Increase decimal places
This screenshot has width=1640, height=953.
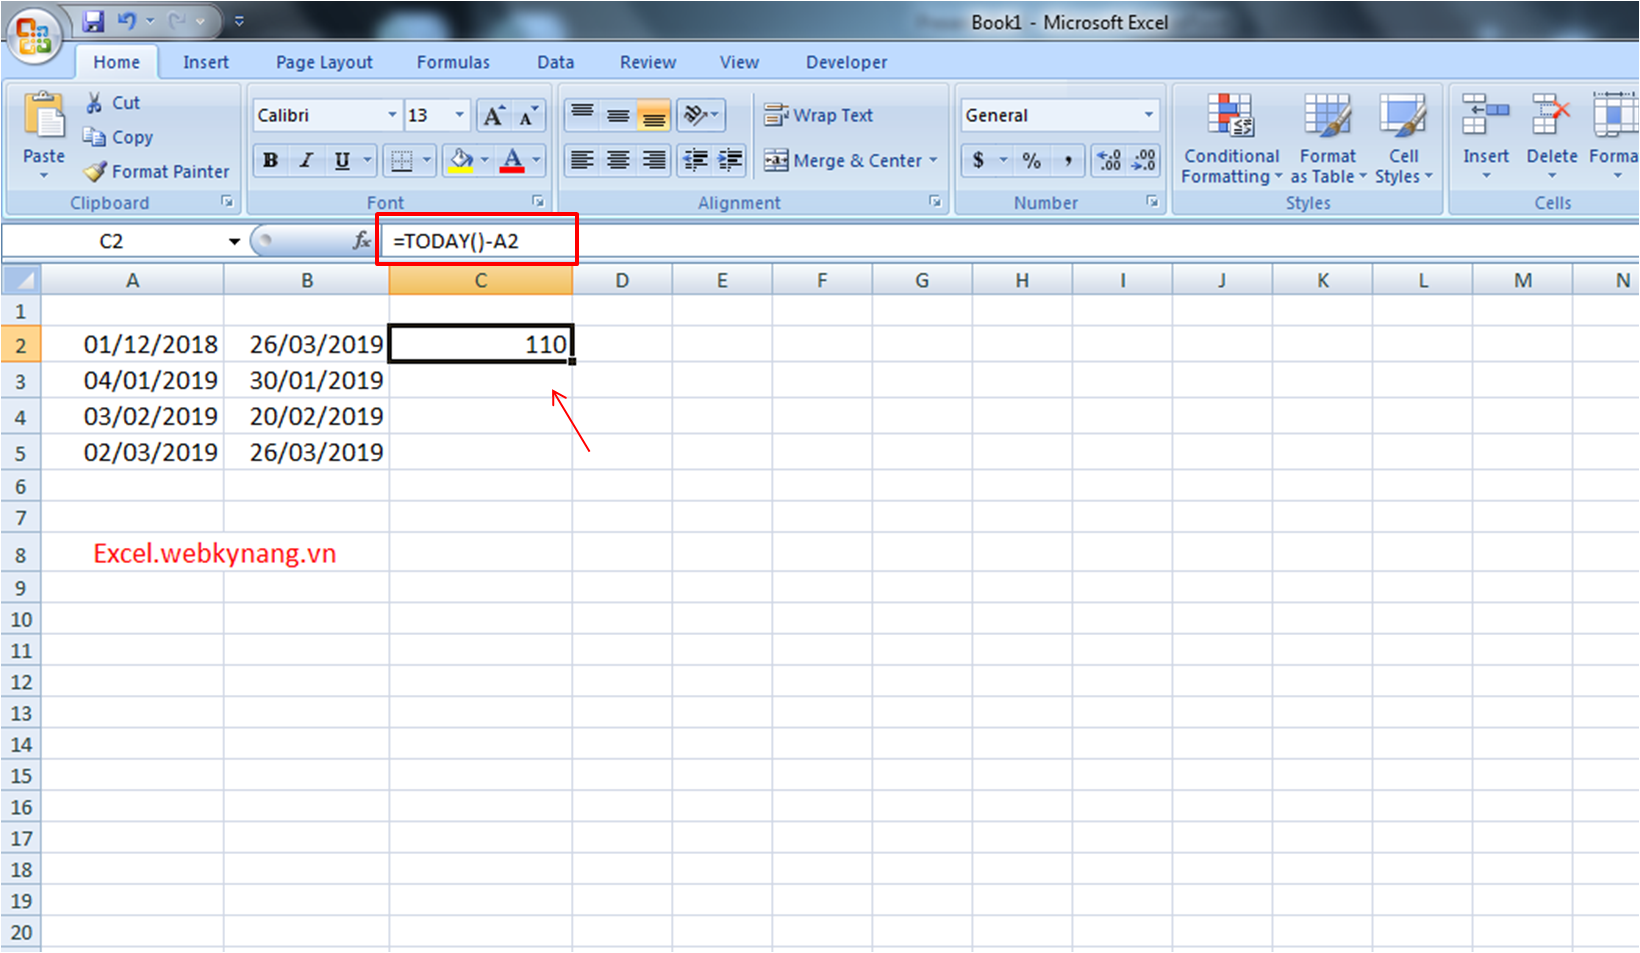tap(1108, 160)
